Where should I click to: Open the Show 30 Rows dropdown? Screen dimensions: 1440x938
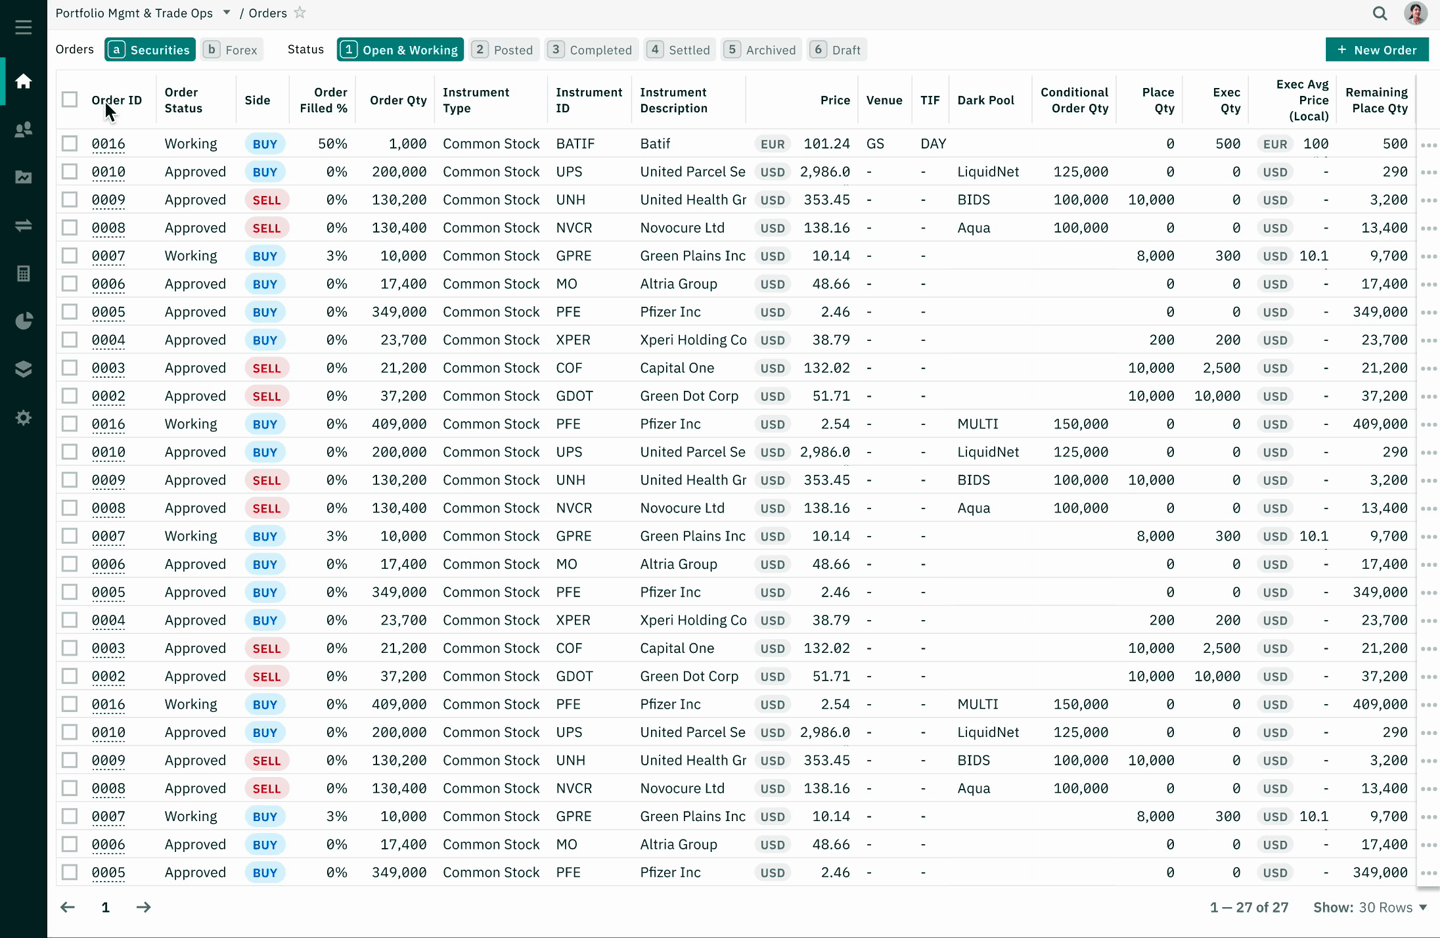pos(1371,907)
